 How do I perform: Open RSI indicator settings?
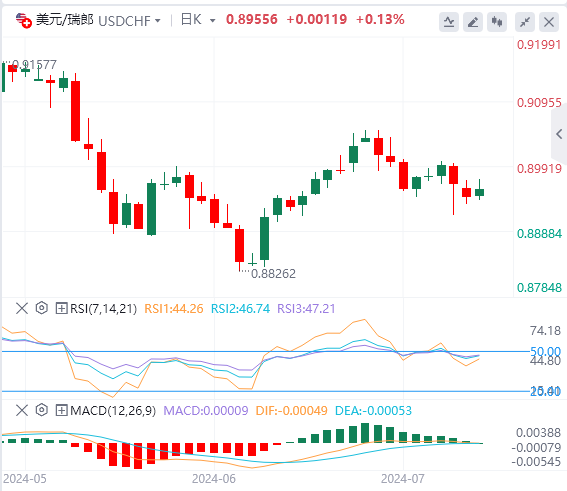tap(42, 308)
